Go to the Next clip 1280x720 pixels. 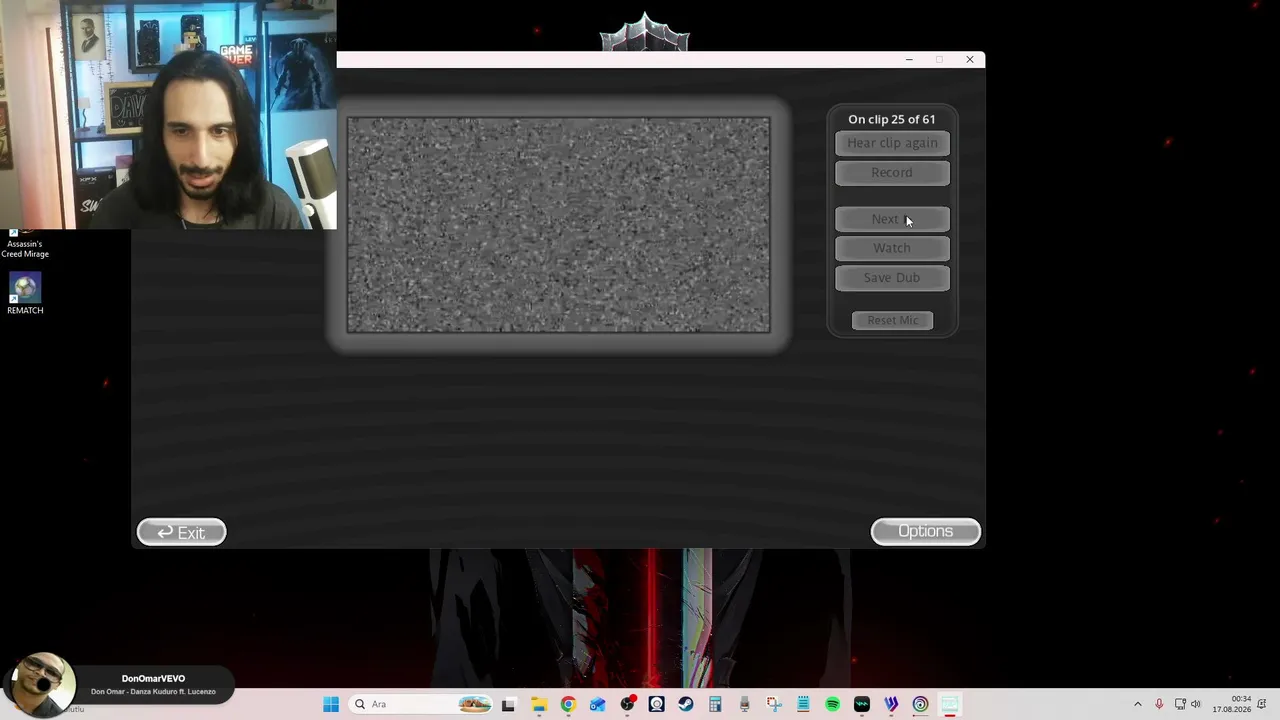tap(892, 219)
